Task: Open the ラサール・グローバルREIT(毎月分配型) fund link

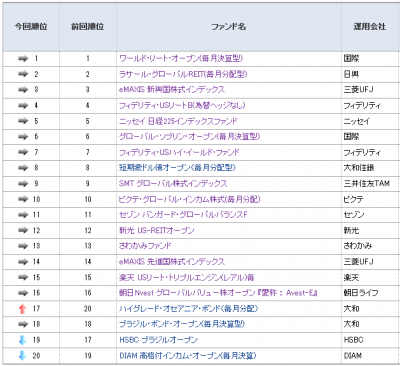Action: (x=183, y=74)
